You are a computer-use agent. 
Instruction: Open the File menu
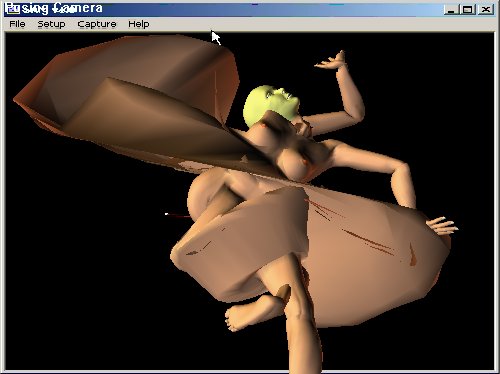coord(17,24)
